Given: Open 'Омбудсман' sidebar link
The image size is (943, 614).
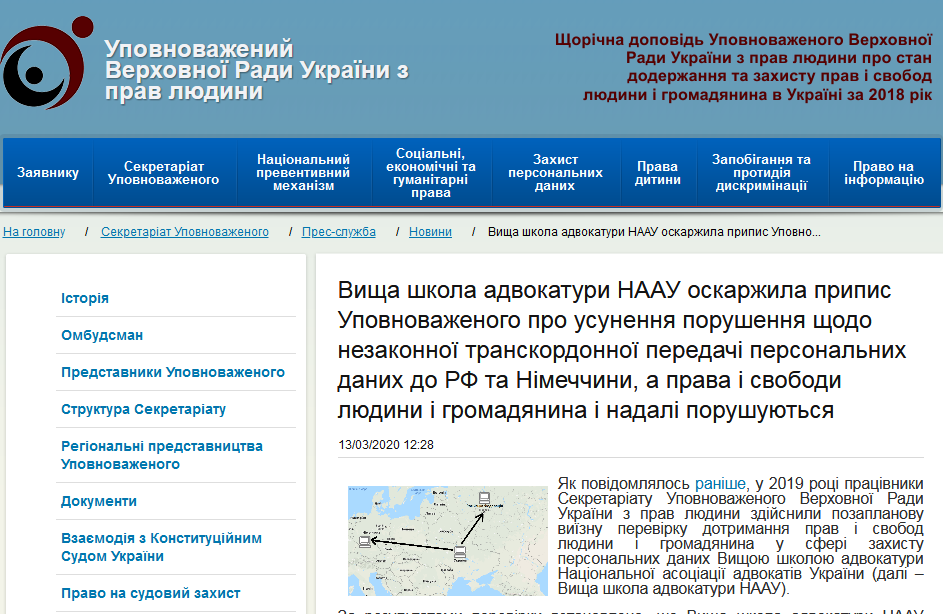Looking at the screenshot, I should coord(102,335).
